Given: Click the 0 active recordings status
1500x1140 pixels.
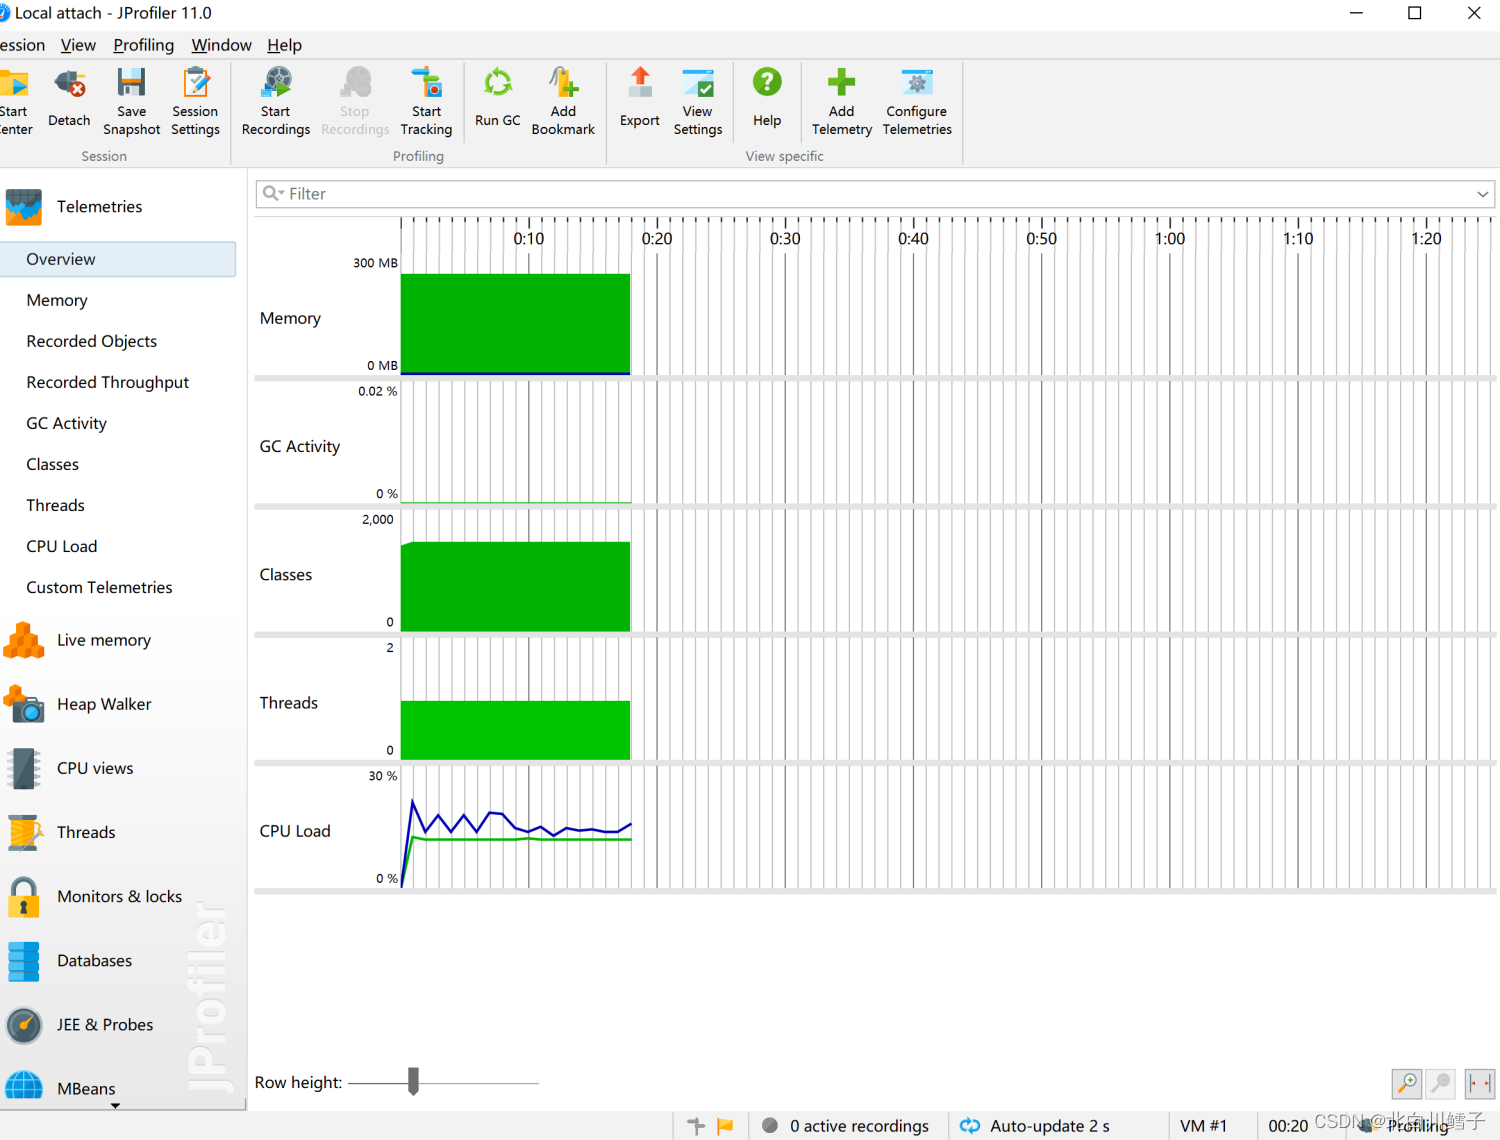Looking at the screenshot, I should tap(846, 1126).
